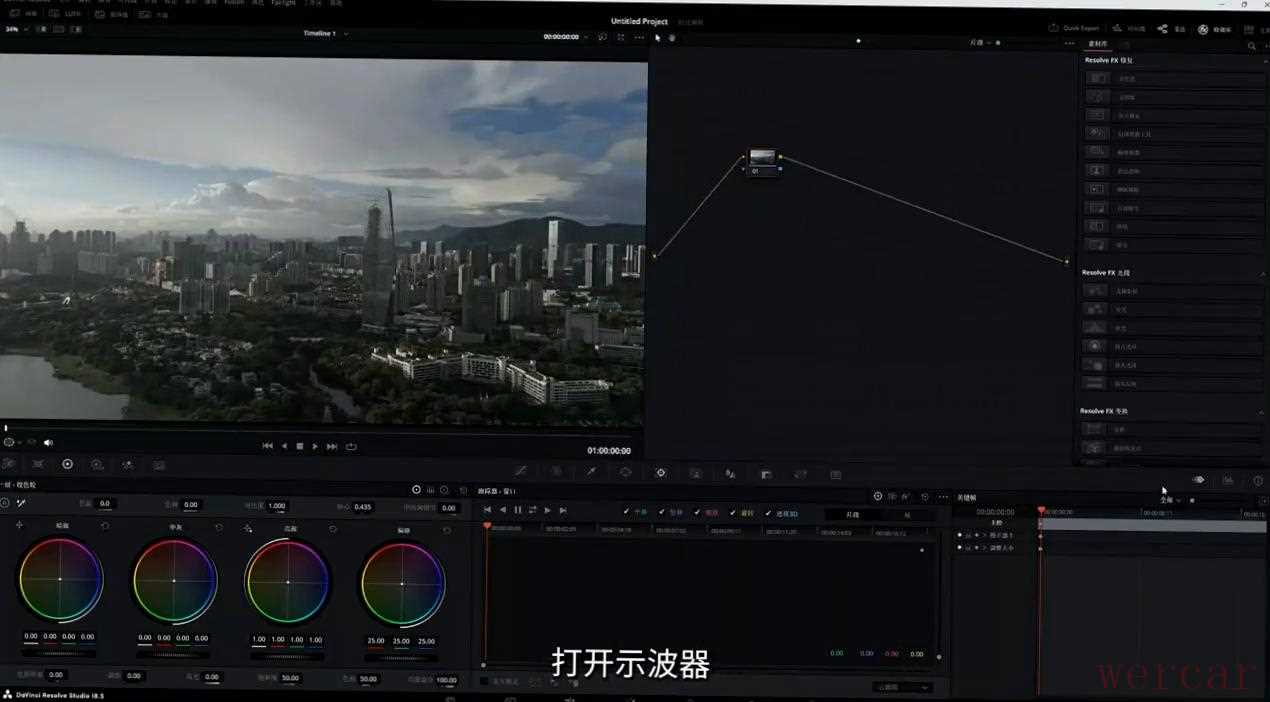
Task: Click the loop playback button under viewer
Action: tap(351, 446)
